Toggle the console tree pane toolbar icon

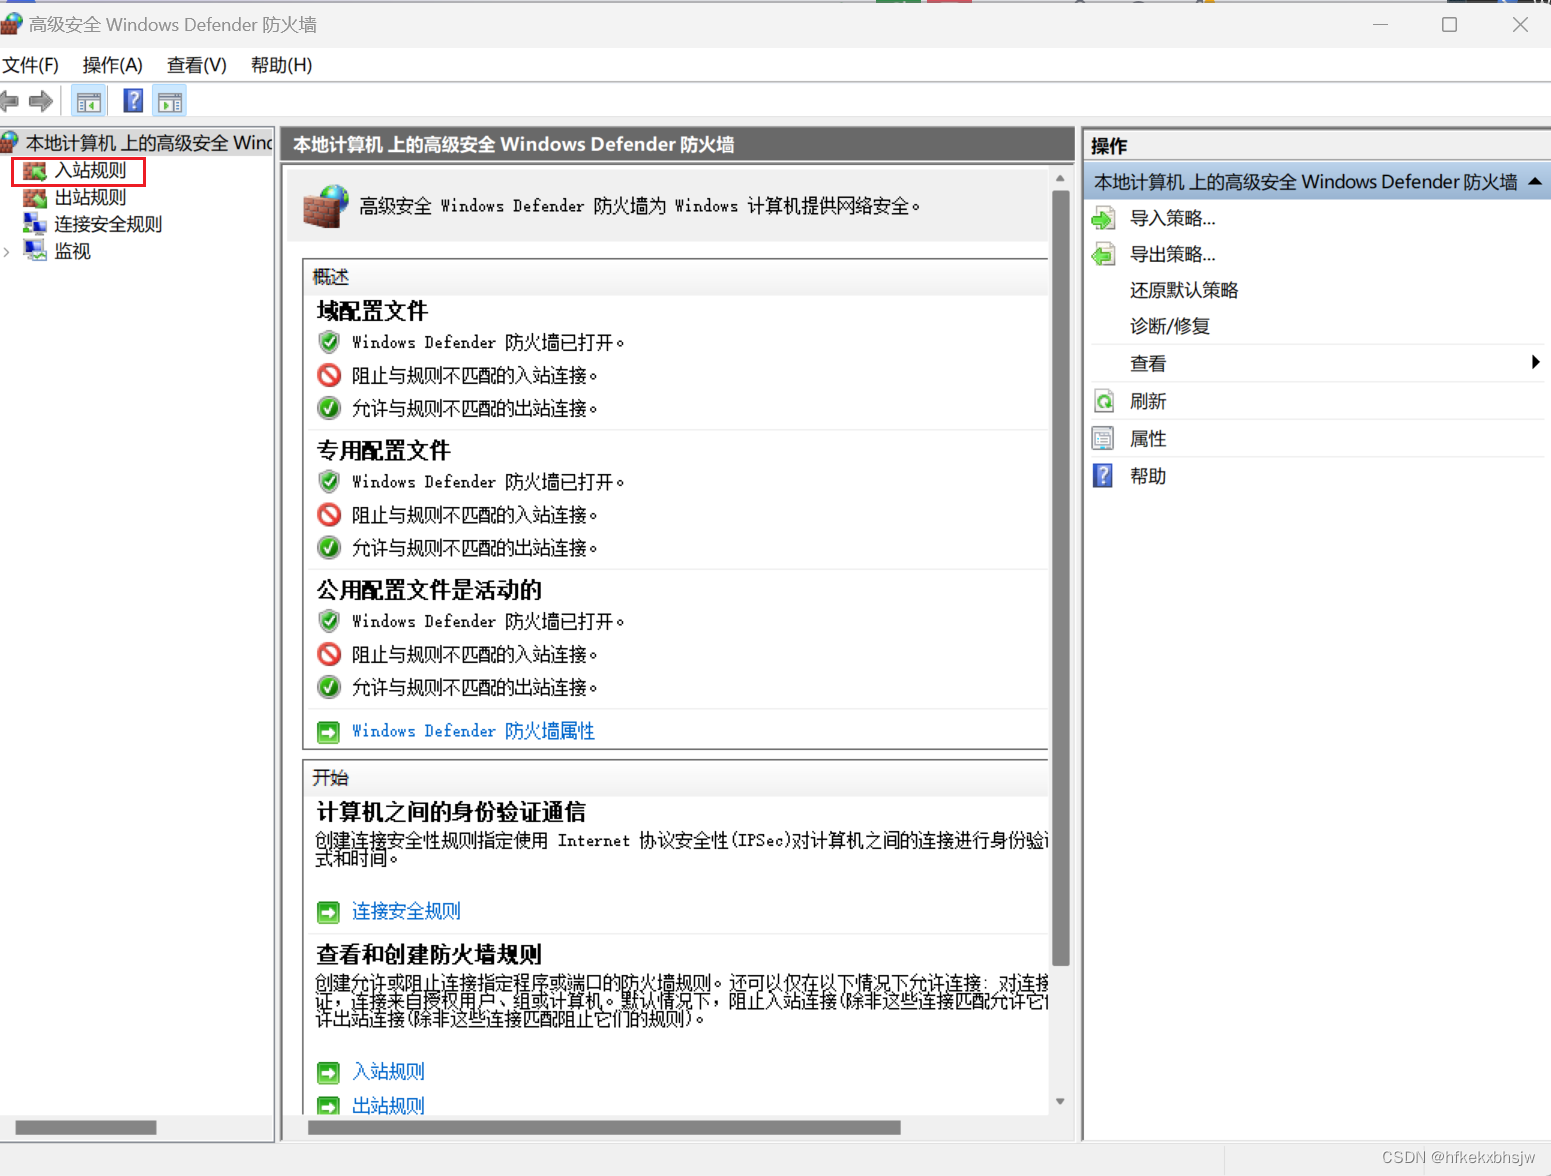click(89, 101)
